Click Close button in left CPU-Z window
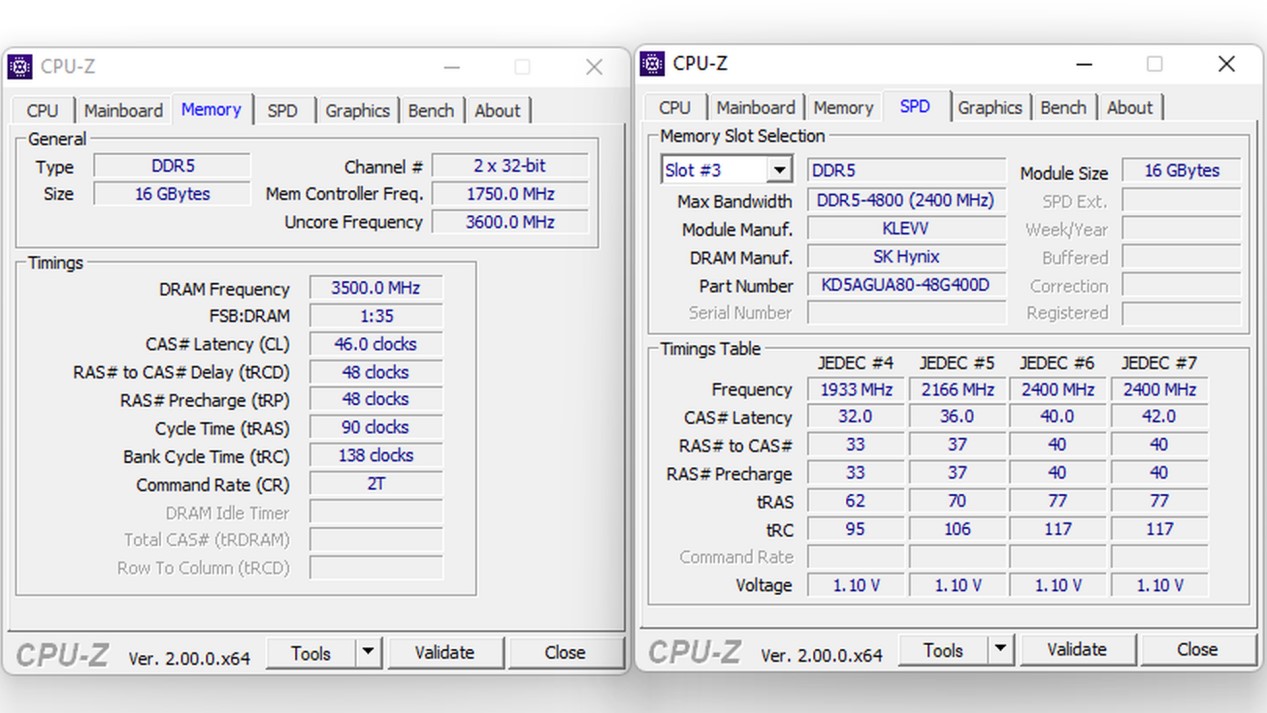 566,652
